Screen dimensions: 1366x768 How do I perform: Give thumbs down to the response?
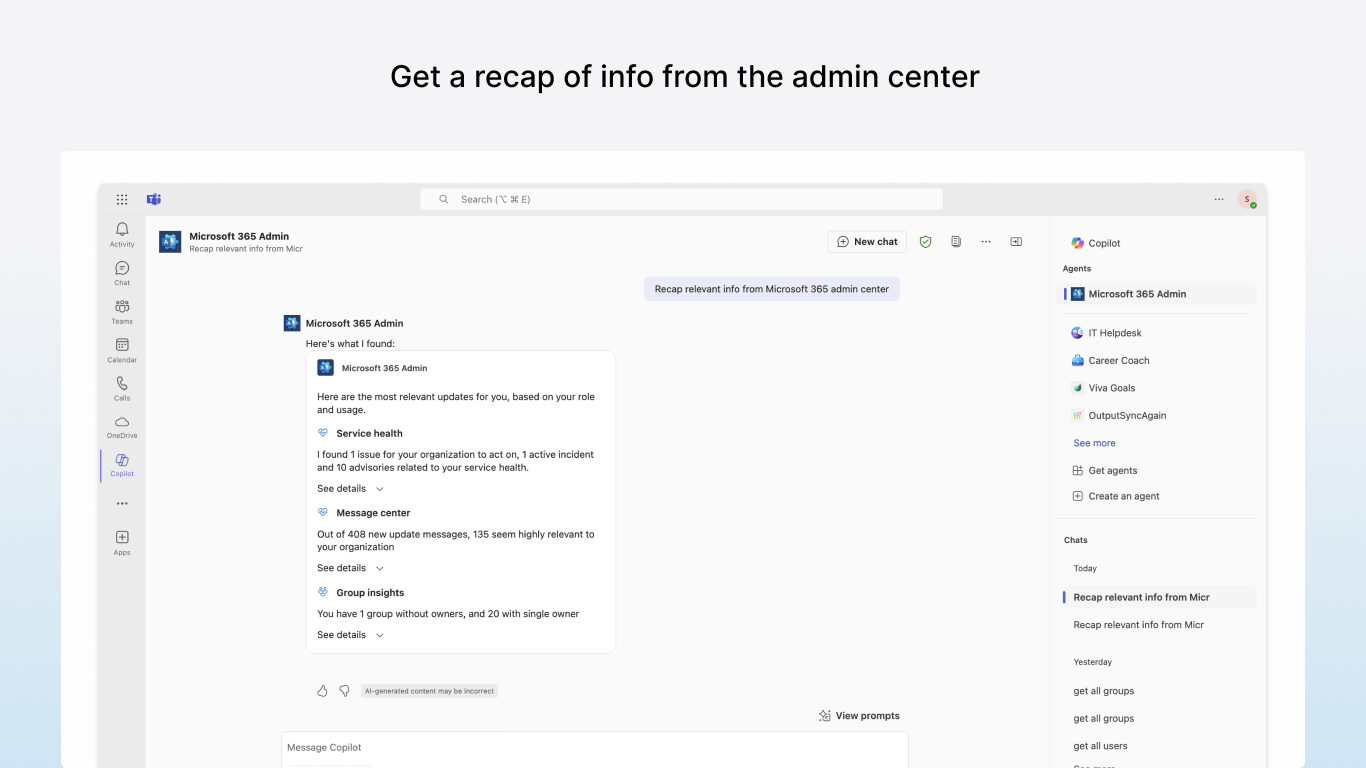[x=344, y=690]
